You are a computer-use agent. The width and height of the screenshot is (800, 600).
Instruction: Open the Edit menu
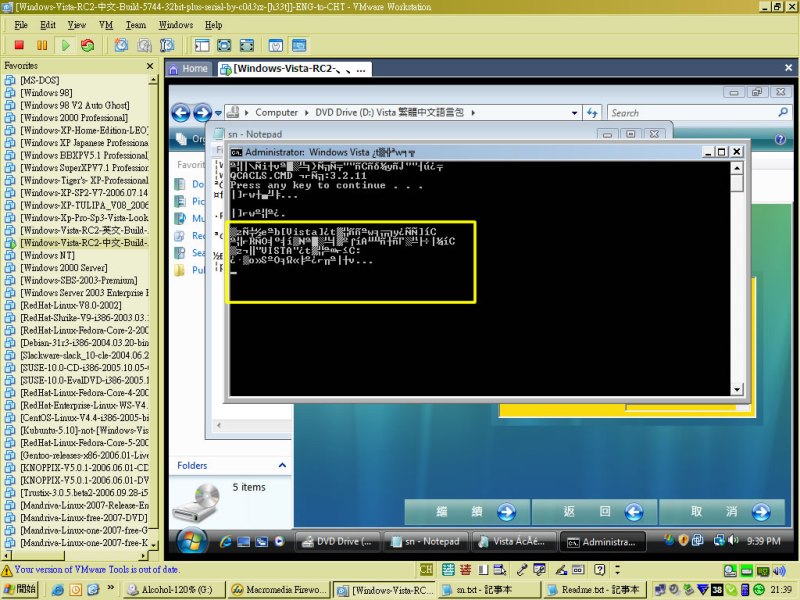(48, 25)
